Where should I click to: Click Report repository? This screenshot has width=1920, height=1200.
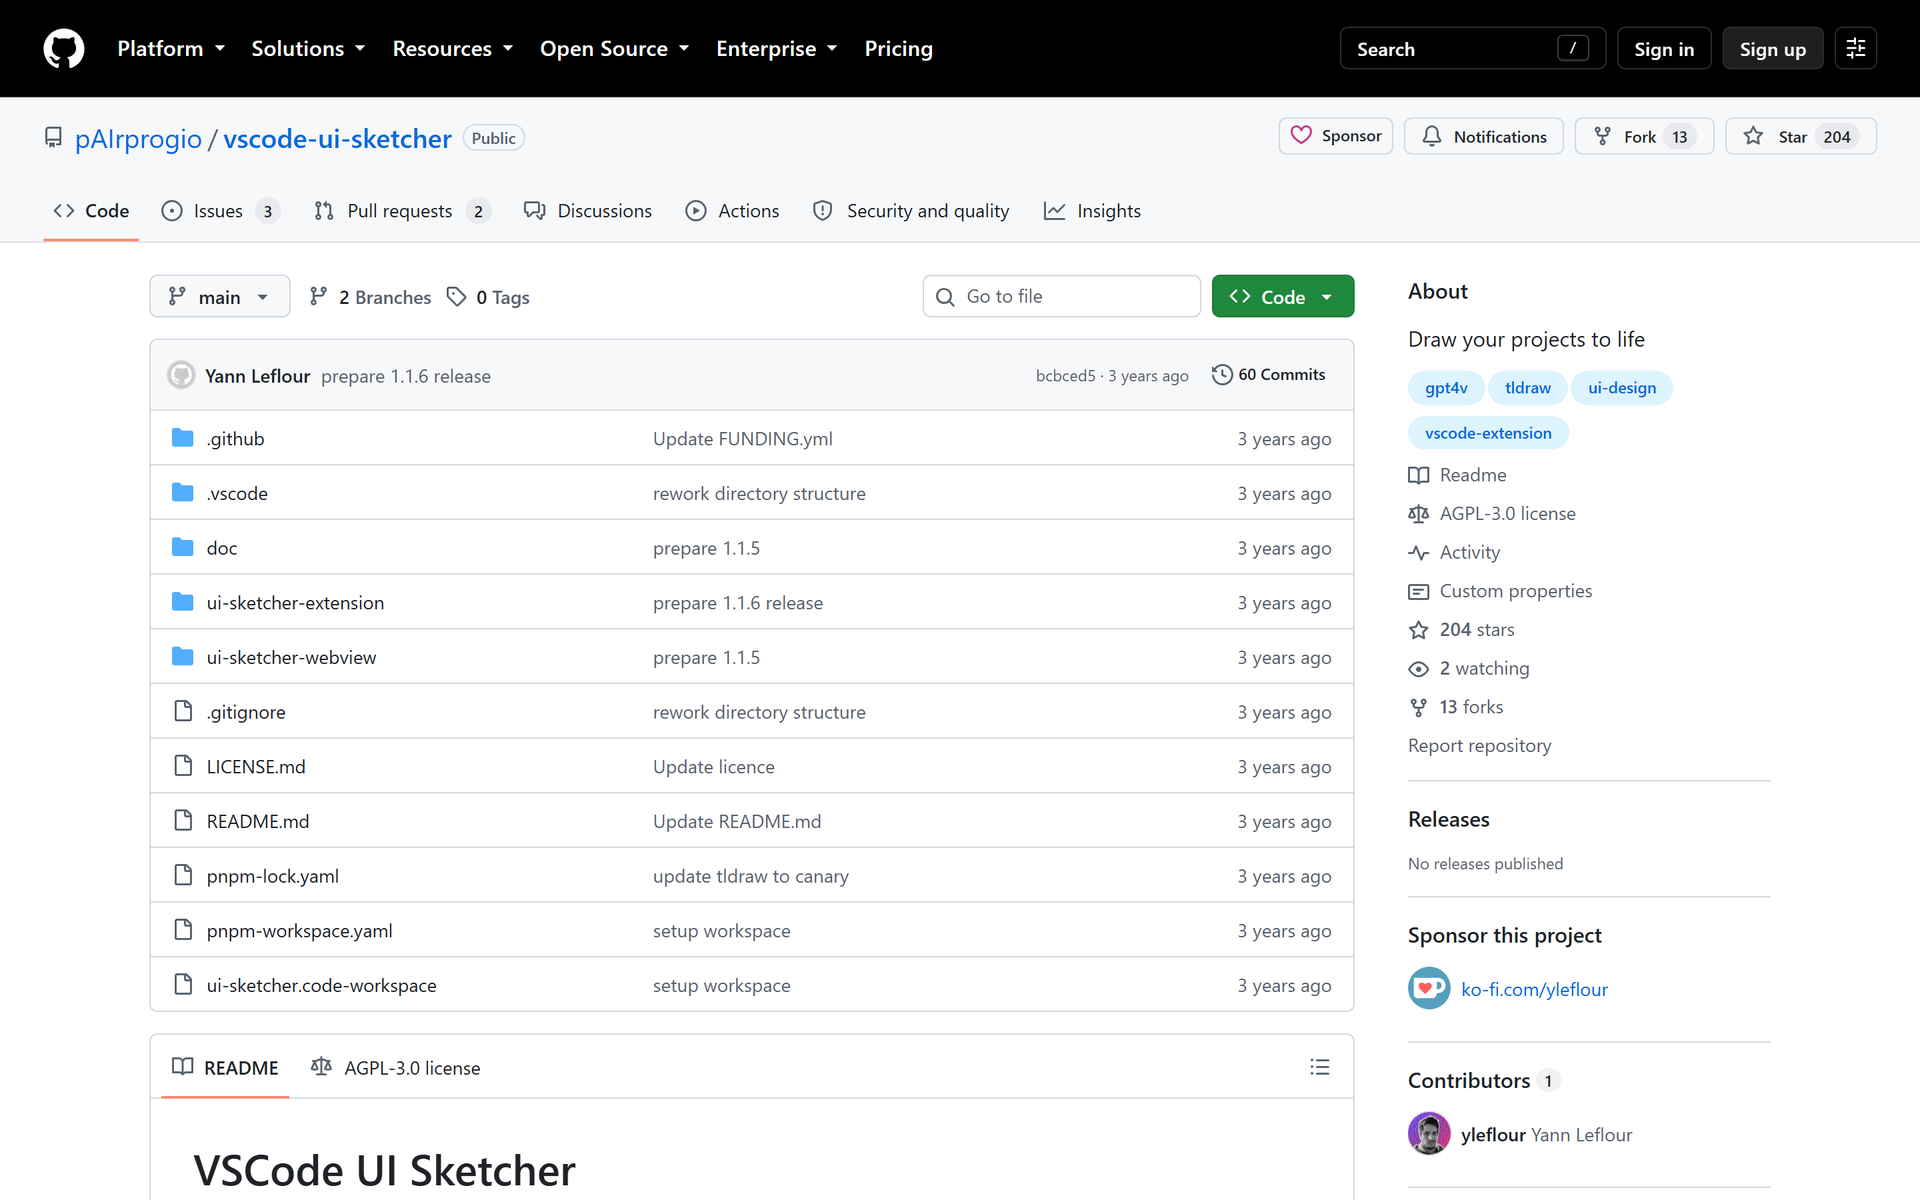tap(1479, 745)
